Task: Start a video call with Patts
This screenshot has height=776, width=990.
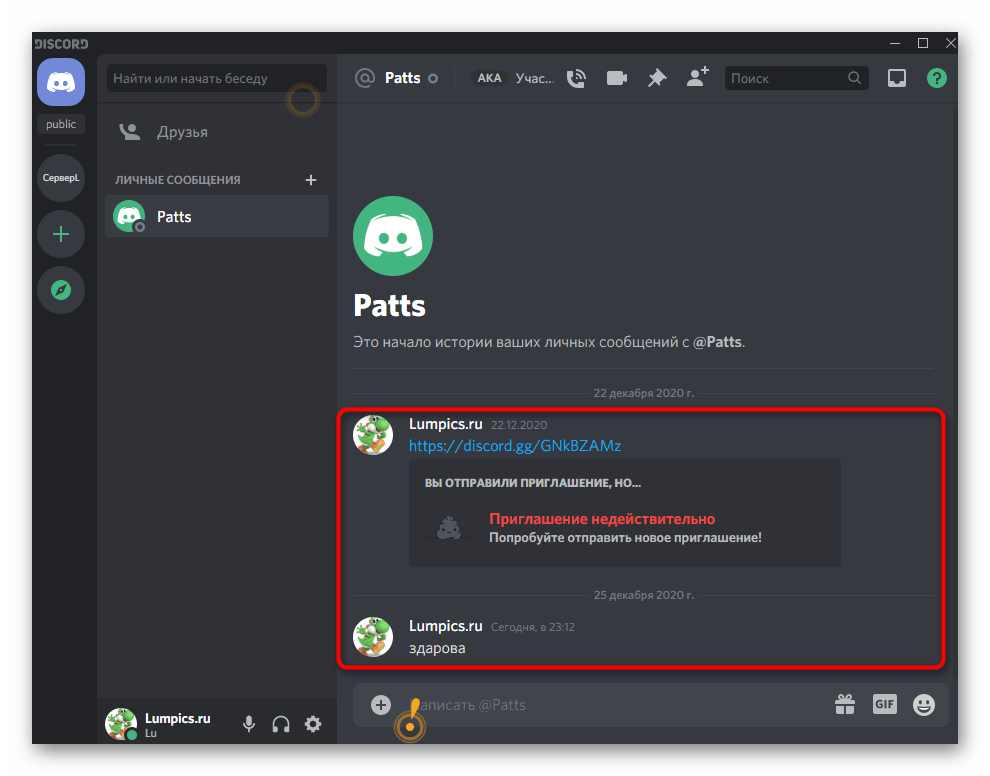Action: (x=616, y=78)
